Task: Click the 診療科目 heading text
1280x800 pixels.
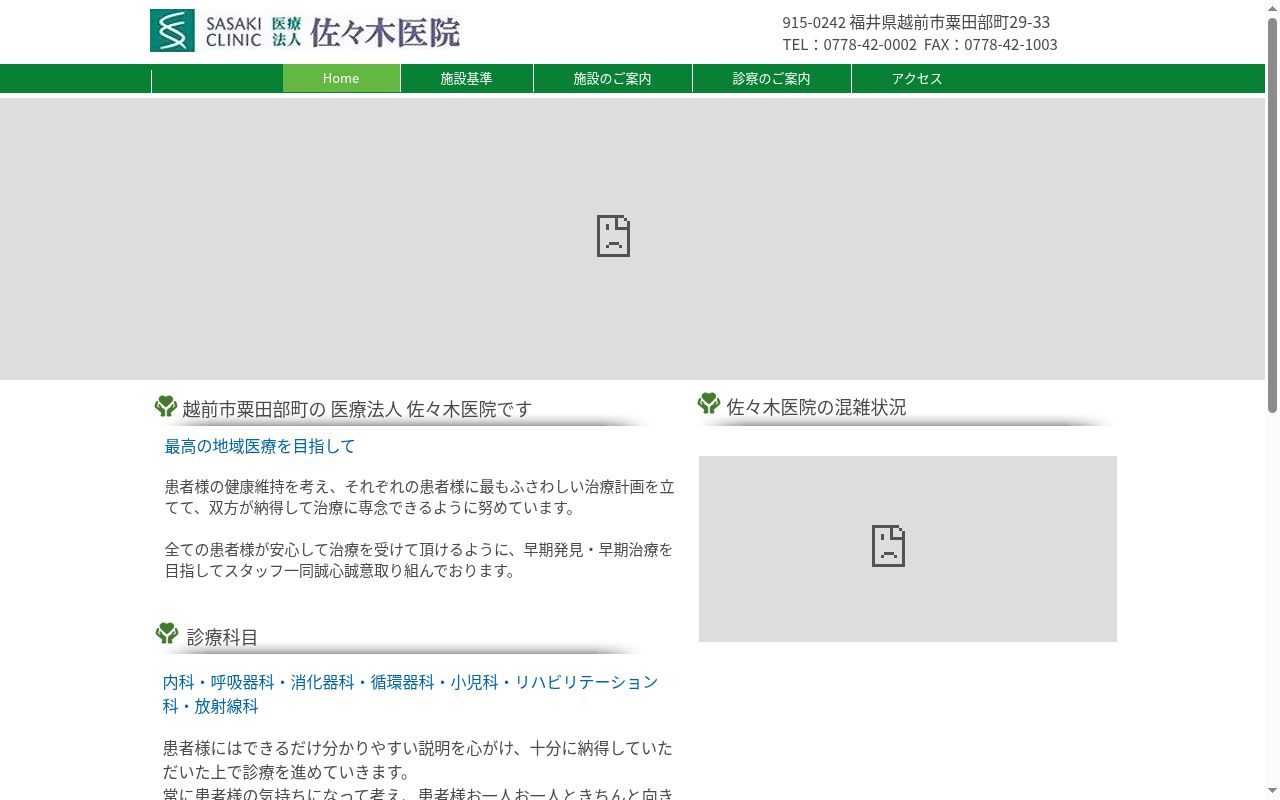Action: [222, 637]
